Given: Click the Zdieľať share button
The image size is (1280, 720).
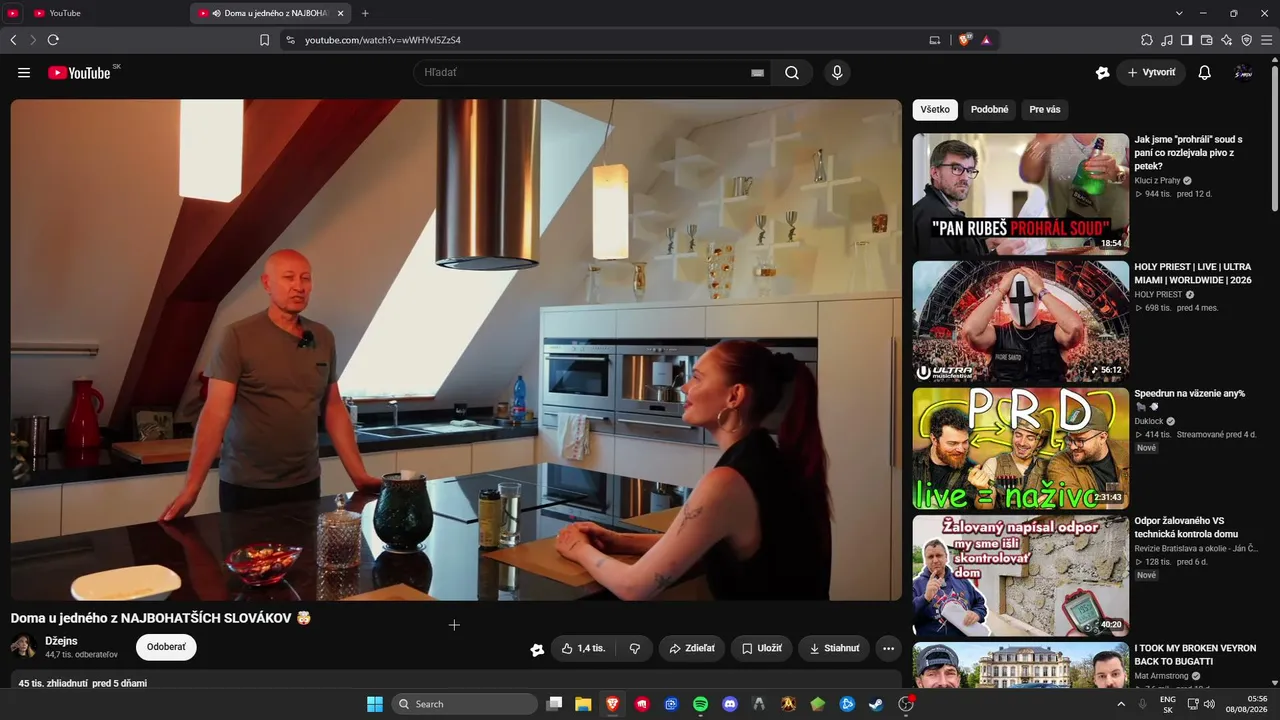Looking at the screenshot, I should 691,648.
